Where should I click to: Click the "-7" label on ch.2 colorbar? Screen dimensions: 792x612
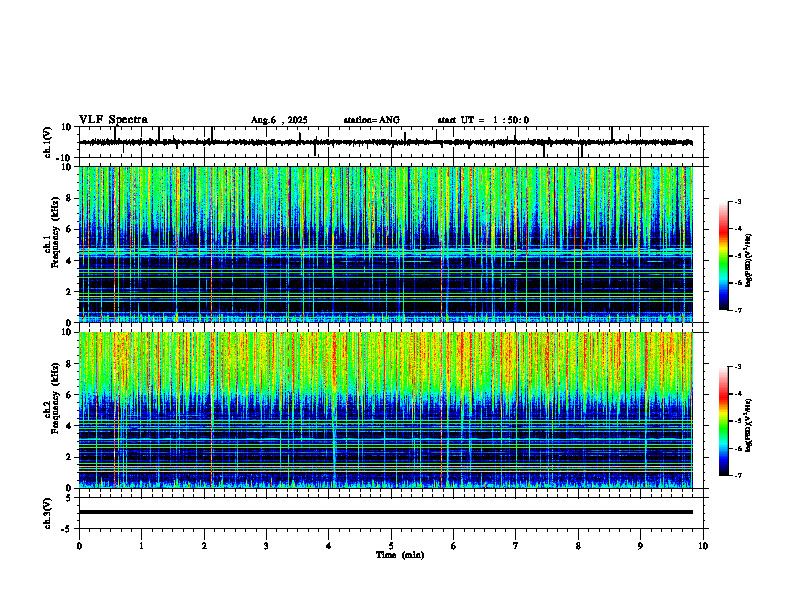[x=738, y=475]
